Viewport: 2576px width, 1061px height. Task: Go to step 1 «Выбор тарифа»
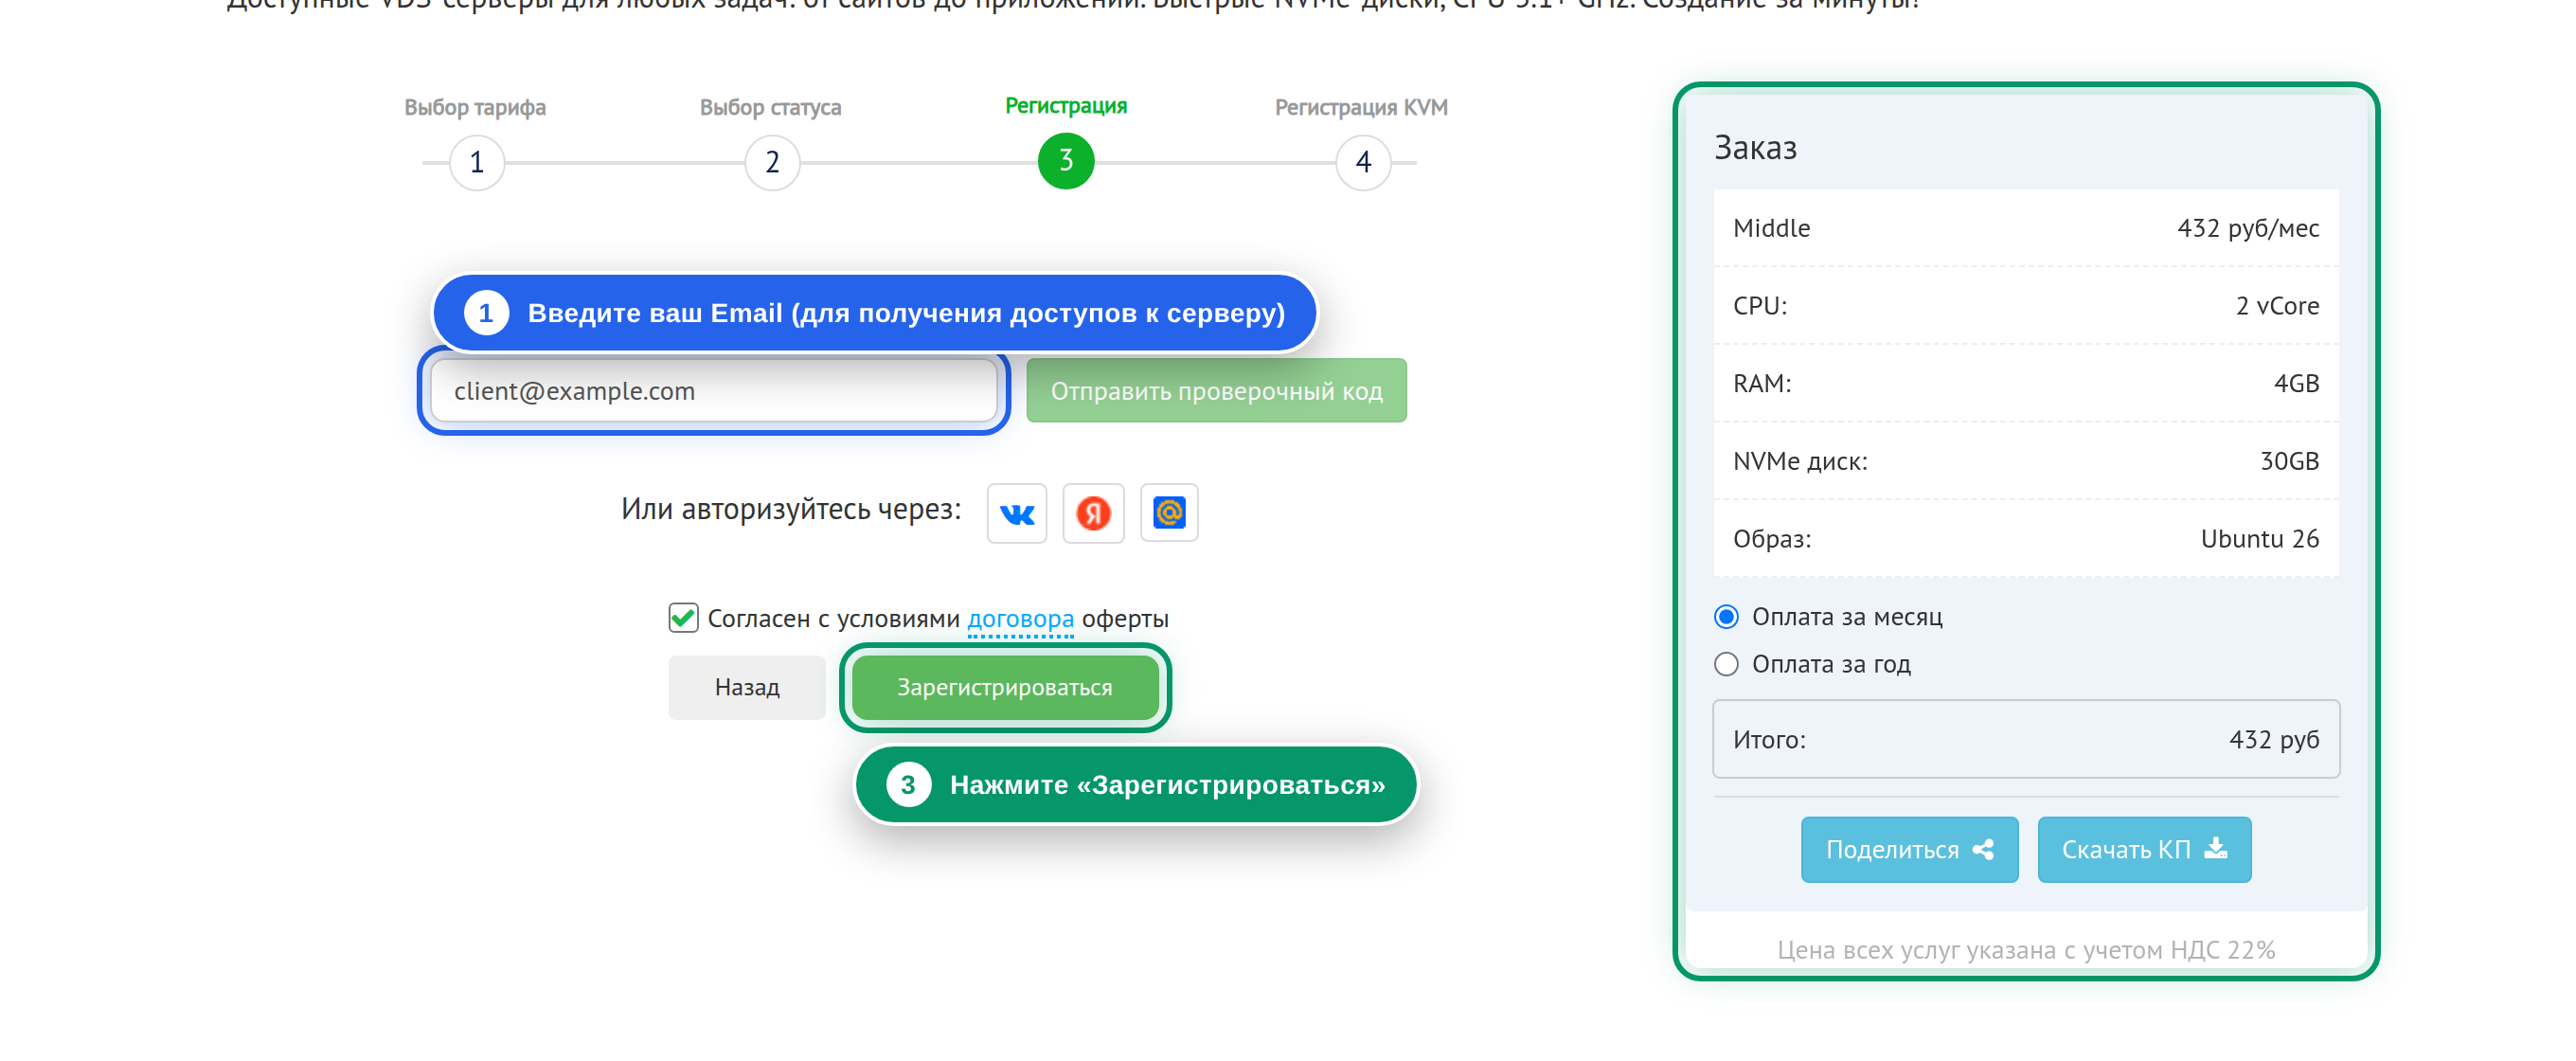[477, 162]
